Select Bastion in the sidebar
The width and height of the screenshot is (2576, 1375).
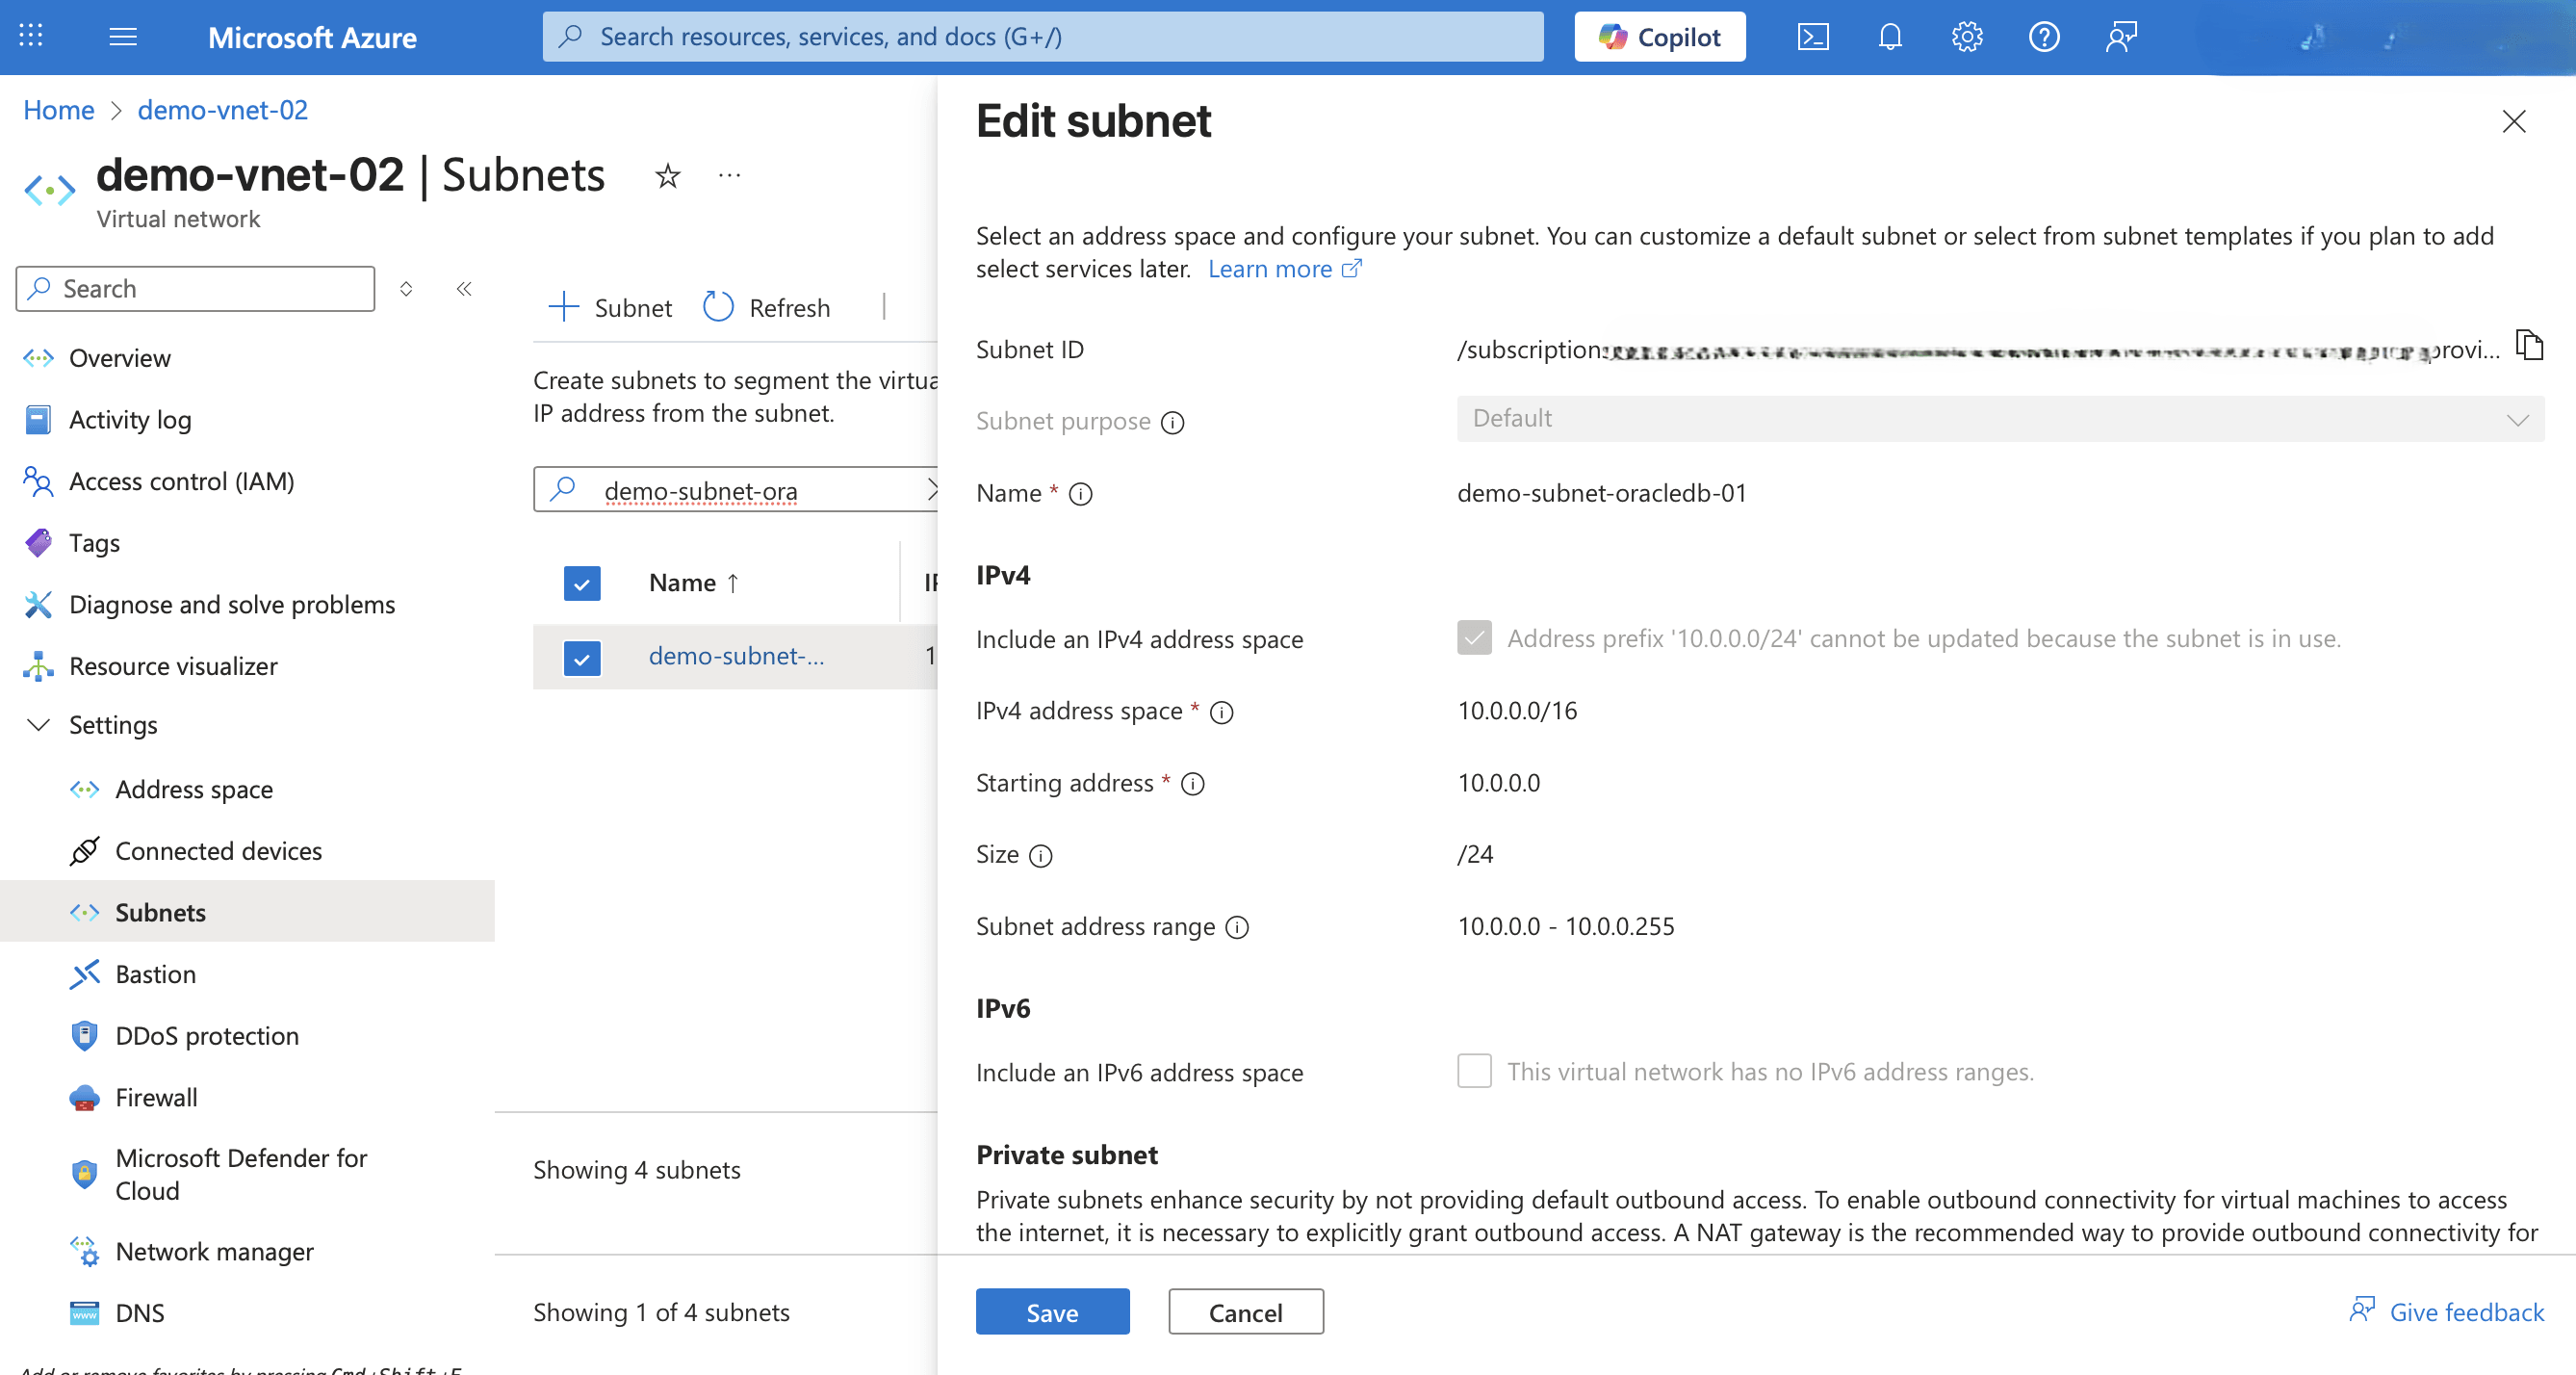pos(156,973)
